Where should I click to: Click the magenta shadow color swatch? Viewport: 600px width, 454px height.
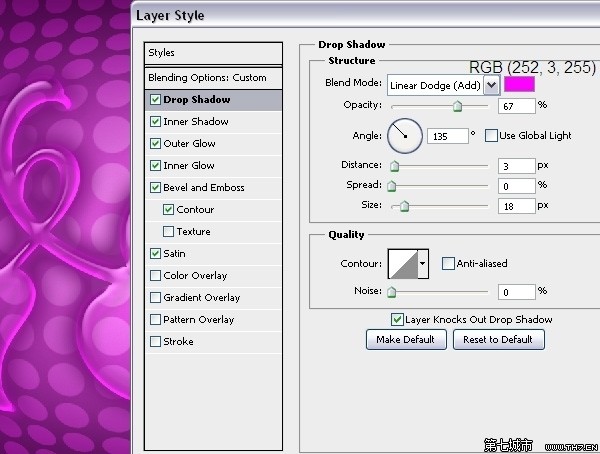(519, 86)
